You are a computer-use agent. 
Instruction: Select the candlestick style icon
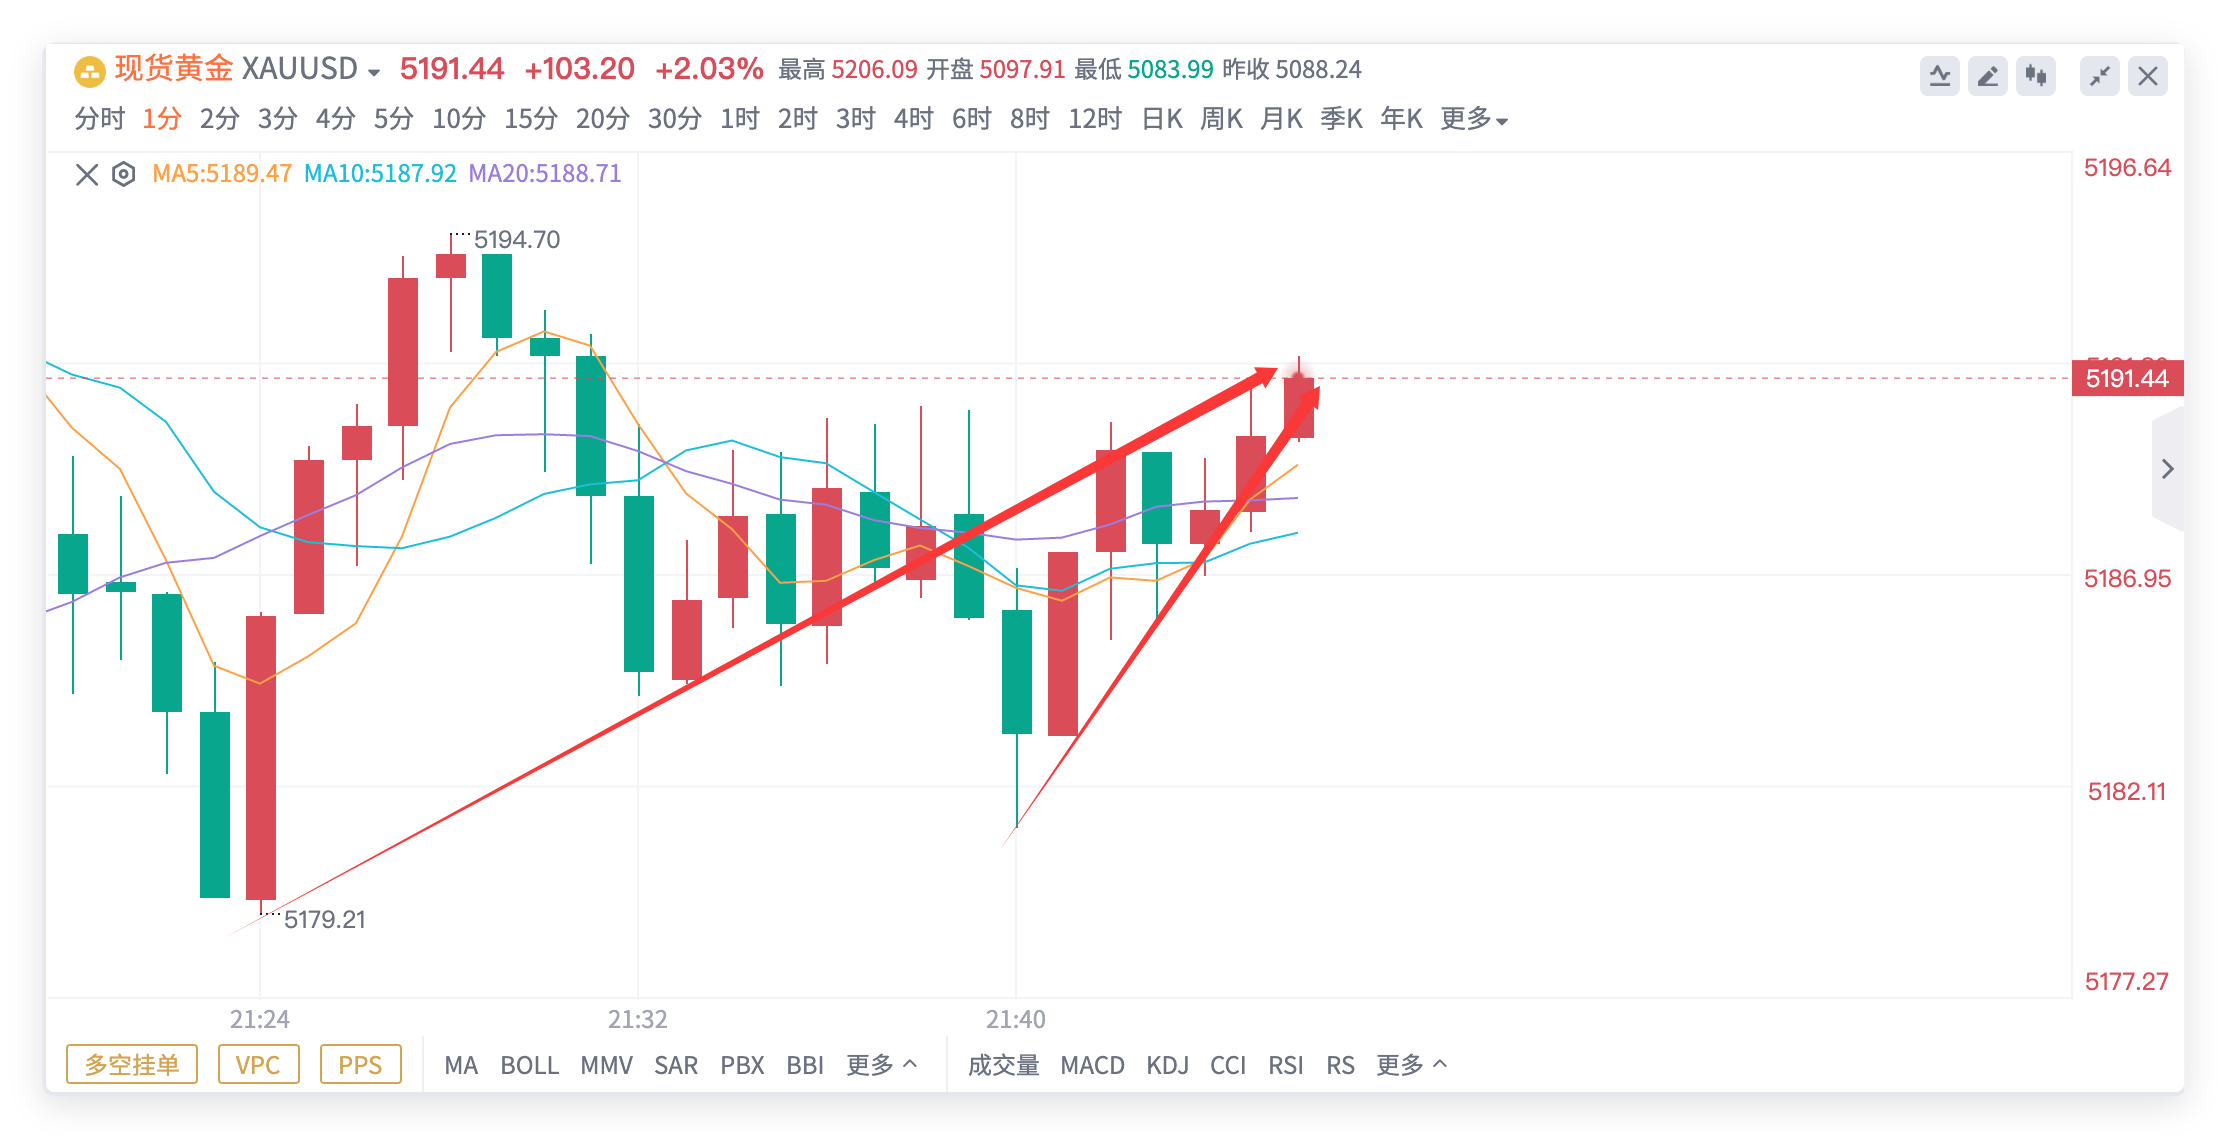[2037, 75]
